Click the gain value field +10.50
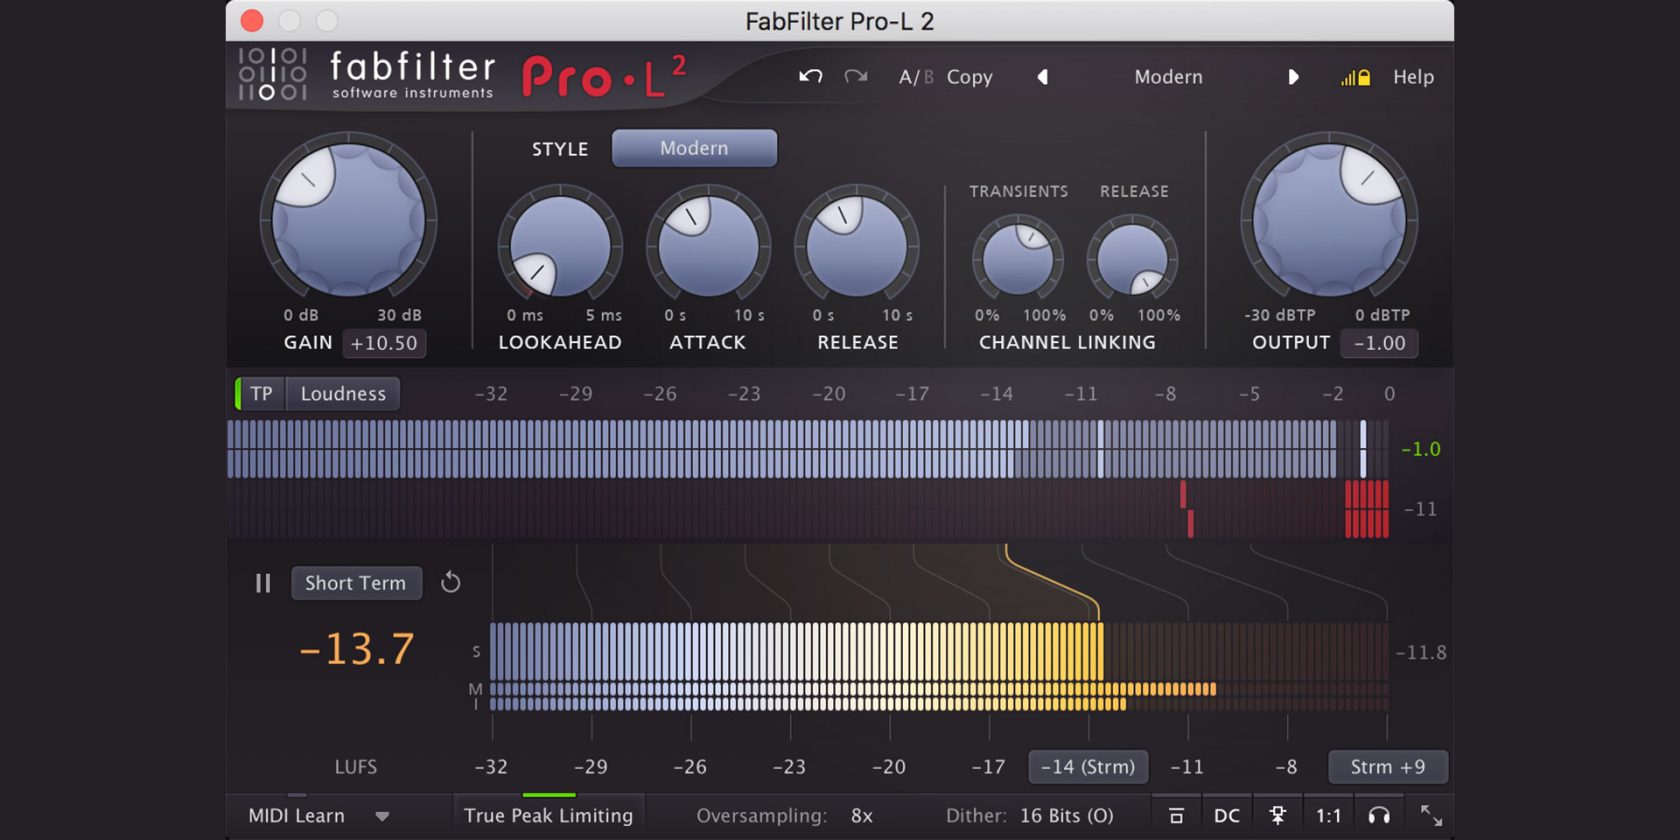The height and width of the screenshot is (840, 1680). point(384,343)
